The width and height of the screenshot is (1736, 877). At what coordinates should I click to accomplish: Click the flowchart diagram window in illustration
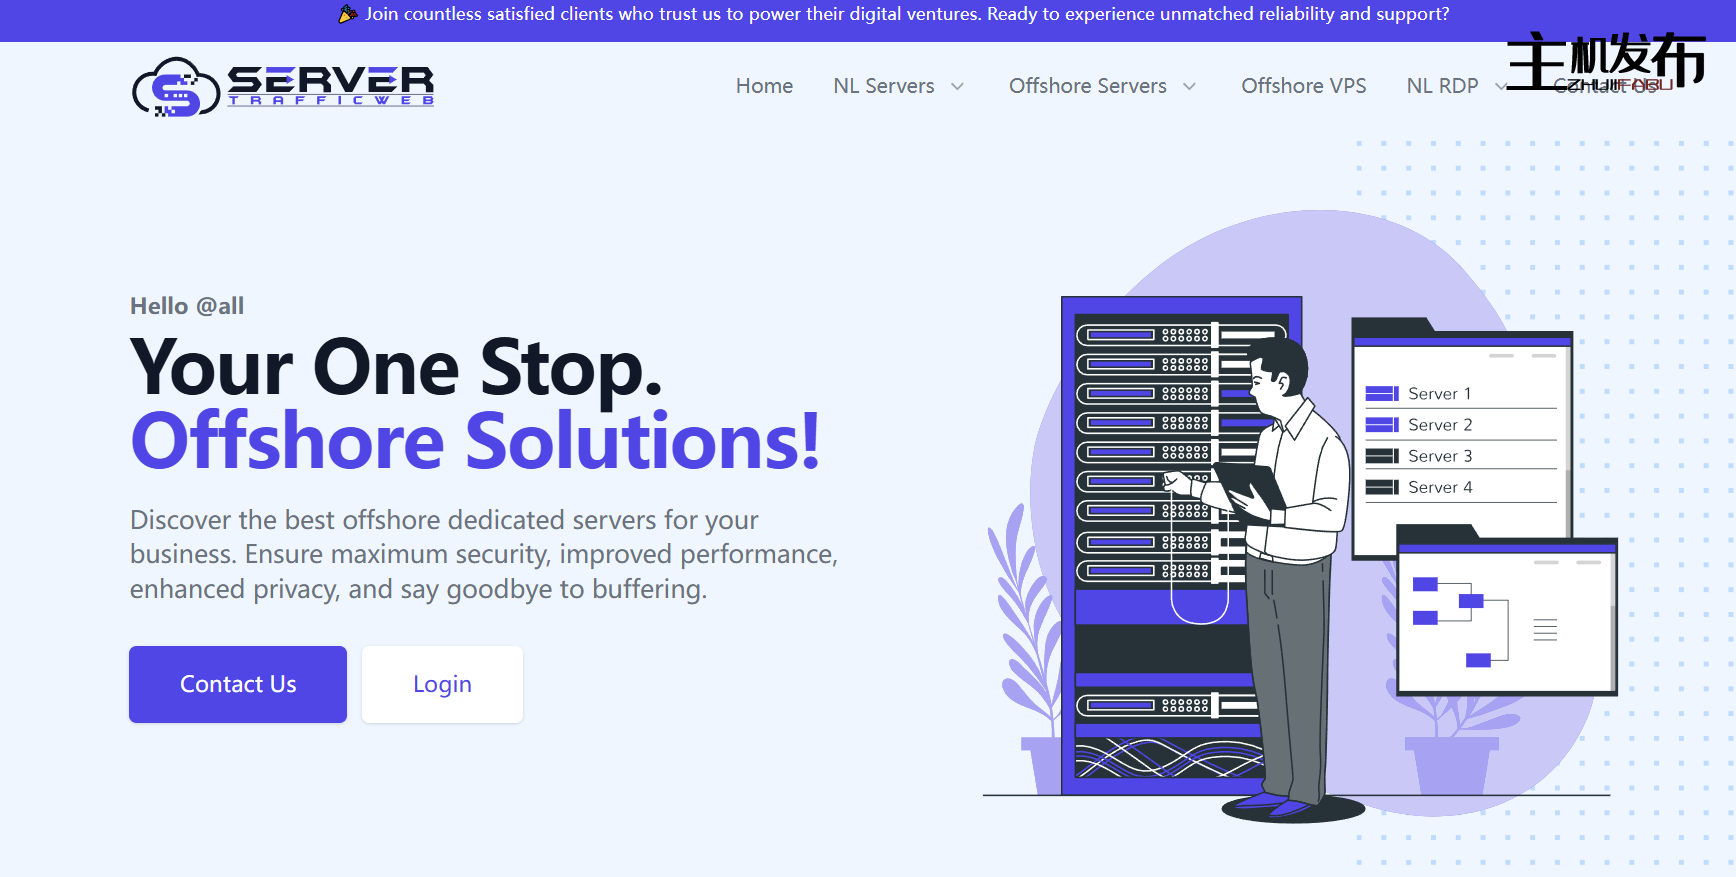coord(1506,620)
